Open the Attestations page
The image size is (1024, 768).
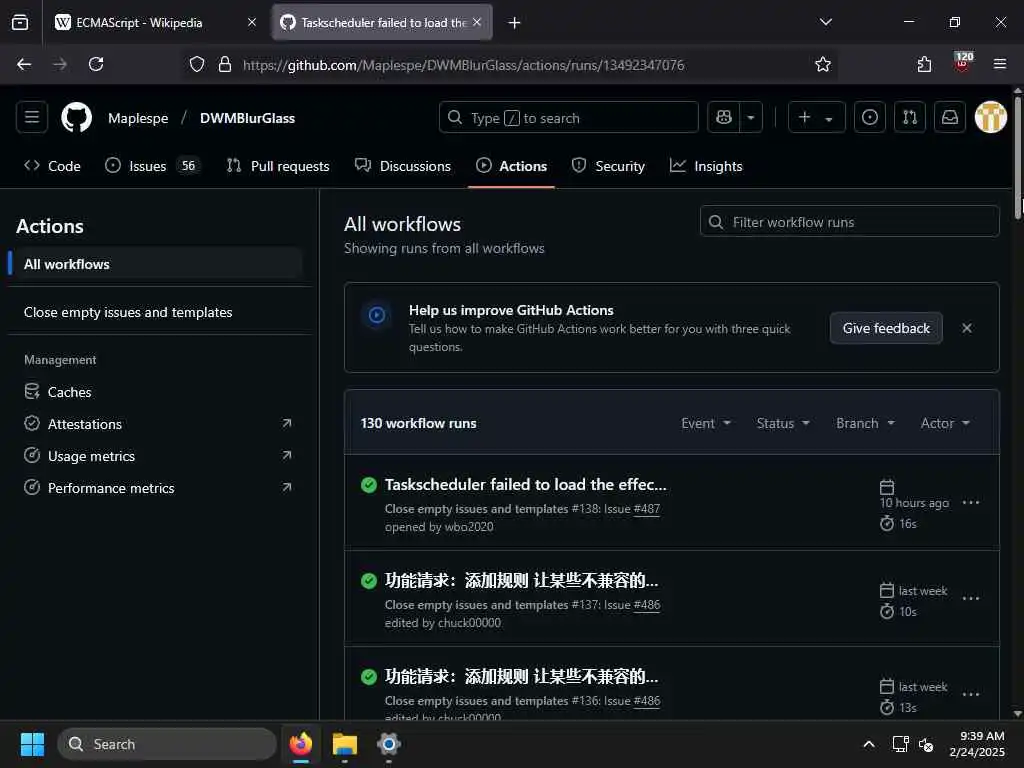[x=158, y=424]
